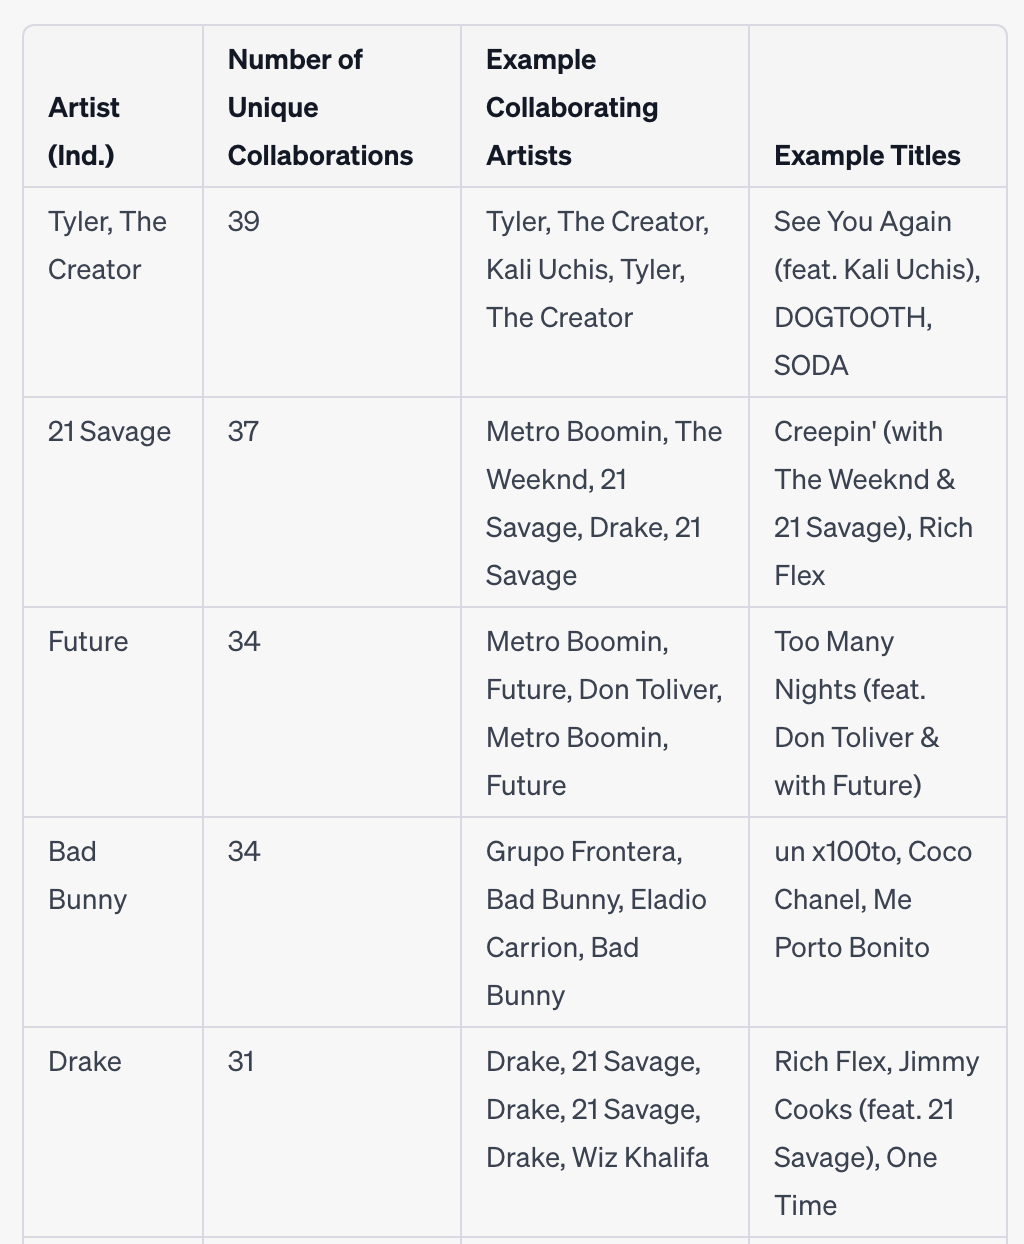Select the "Number of Unique Collaborations" header
The height and width of the screenshot is (1244, 1024).
(320, 107)
